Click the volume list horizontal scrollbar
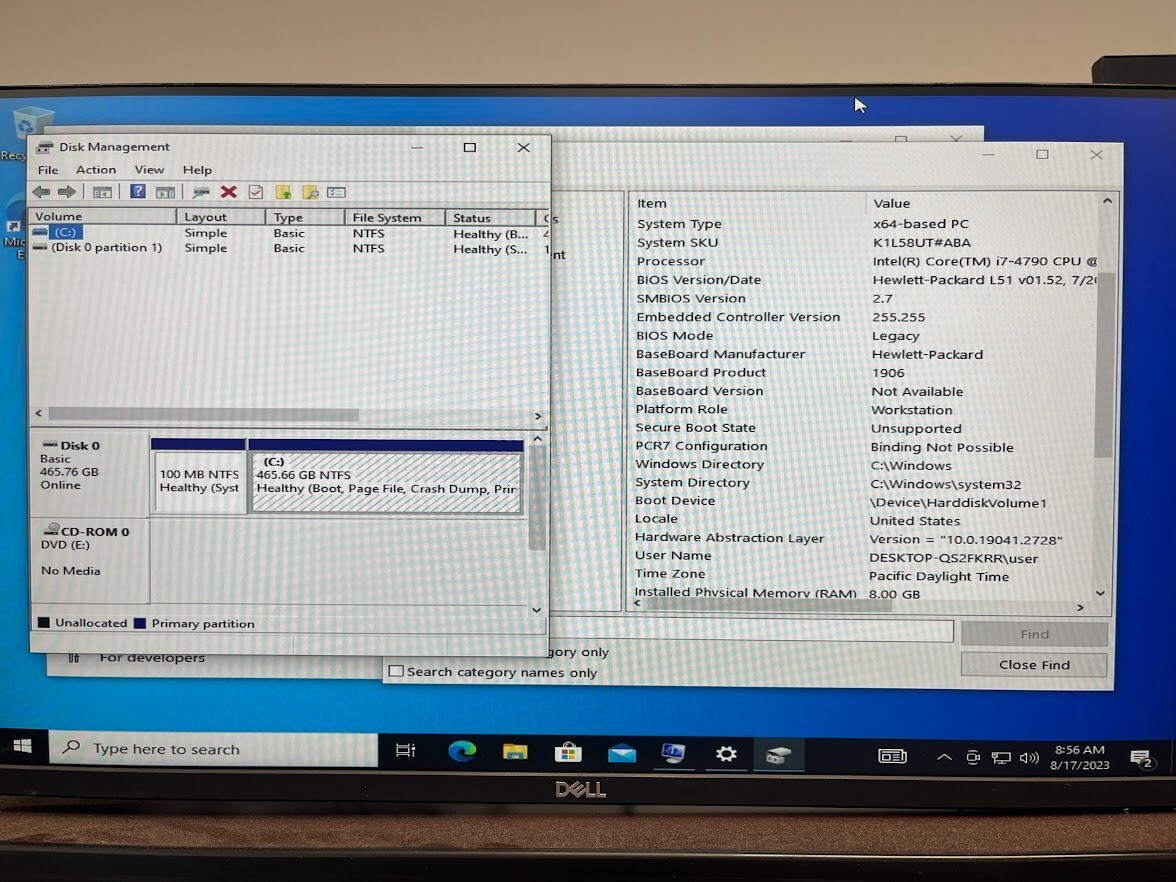 [x=203, y=414]
